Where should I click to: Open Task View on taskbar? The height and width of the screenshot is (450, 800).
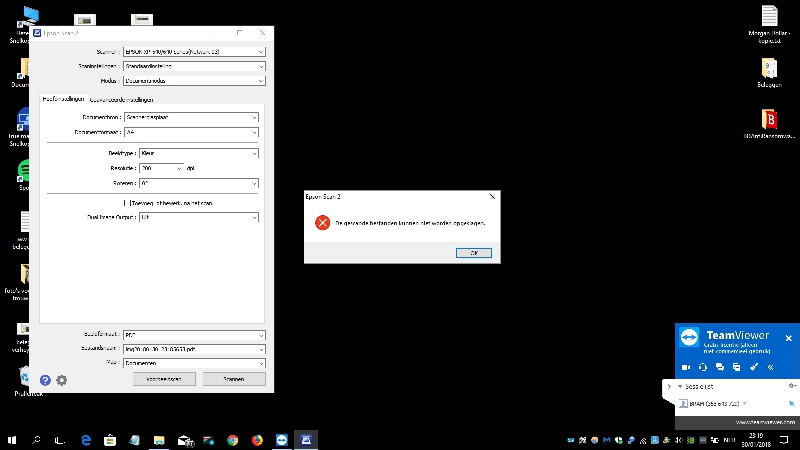click(x=60, y=440)
